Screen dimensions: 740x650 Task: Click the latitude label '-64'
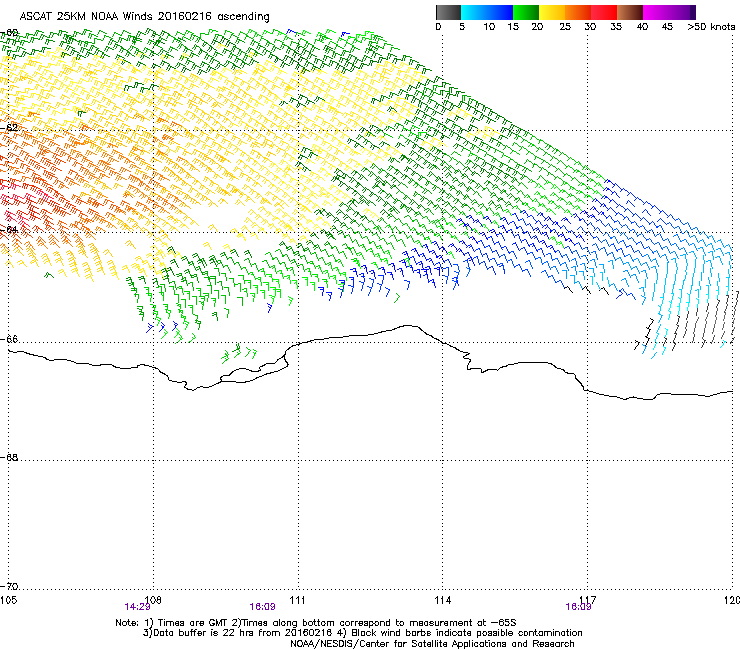tap(9, 229)
